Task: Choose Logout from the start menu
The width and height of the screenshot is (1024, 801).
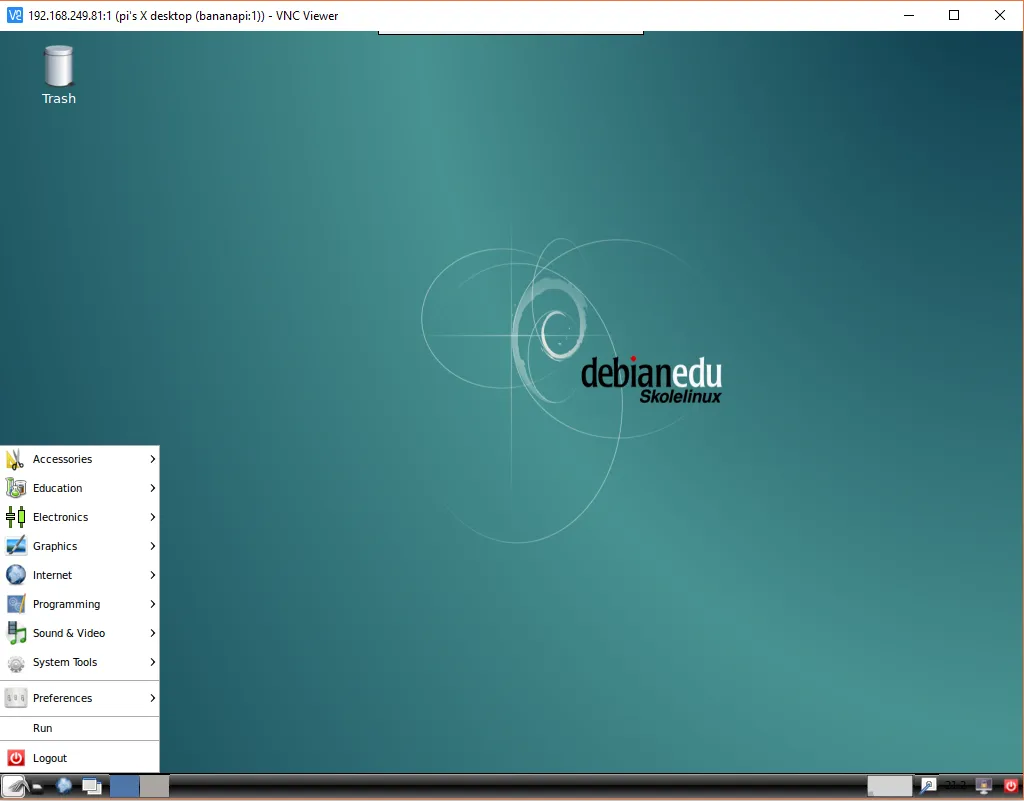Action: click(80, 758)
